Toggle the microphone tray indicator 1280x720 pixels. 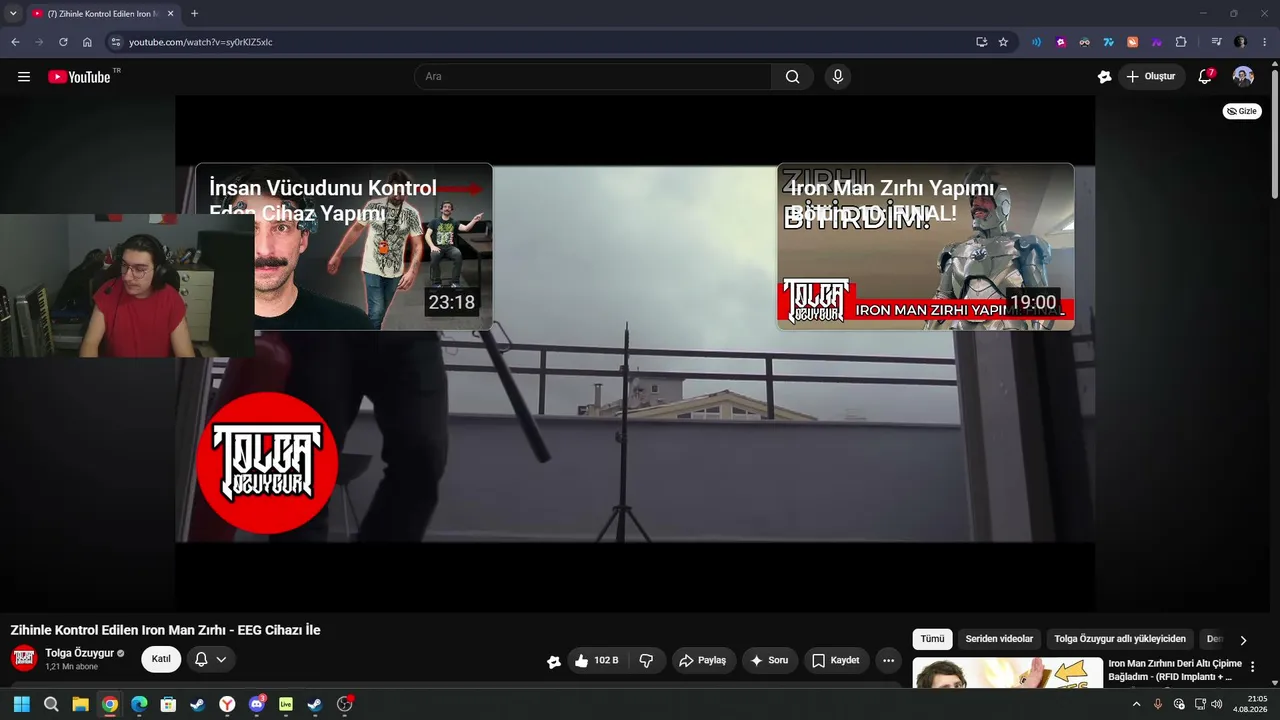click(1158, 704)
